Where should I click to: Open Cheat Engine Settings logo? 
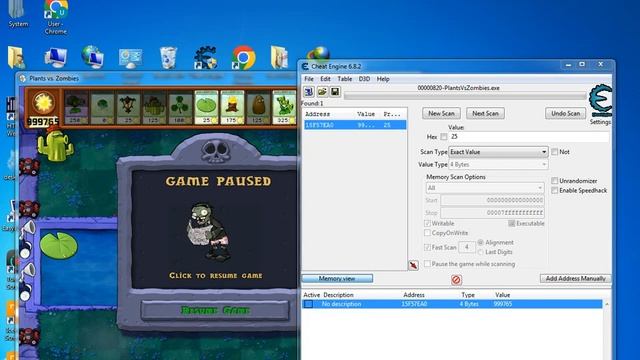pyautogui.click(x=600, y=101)
